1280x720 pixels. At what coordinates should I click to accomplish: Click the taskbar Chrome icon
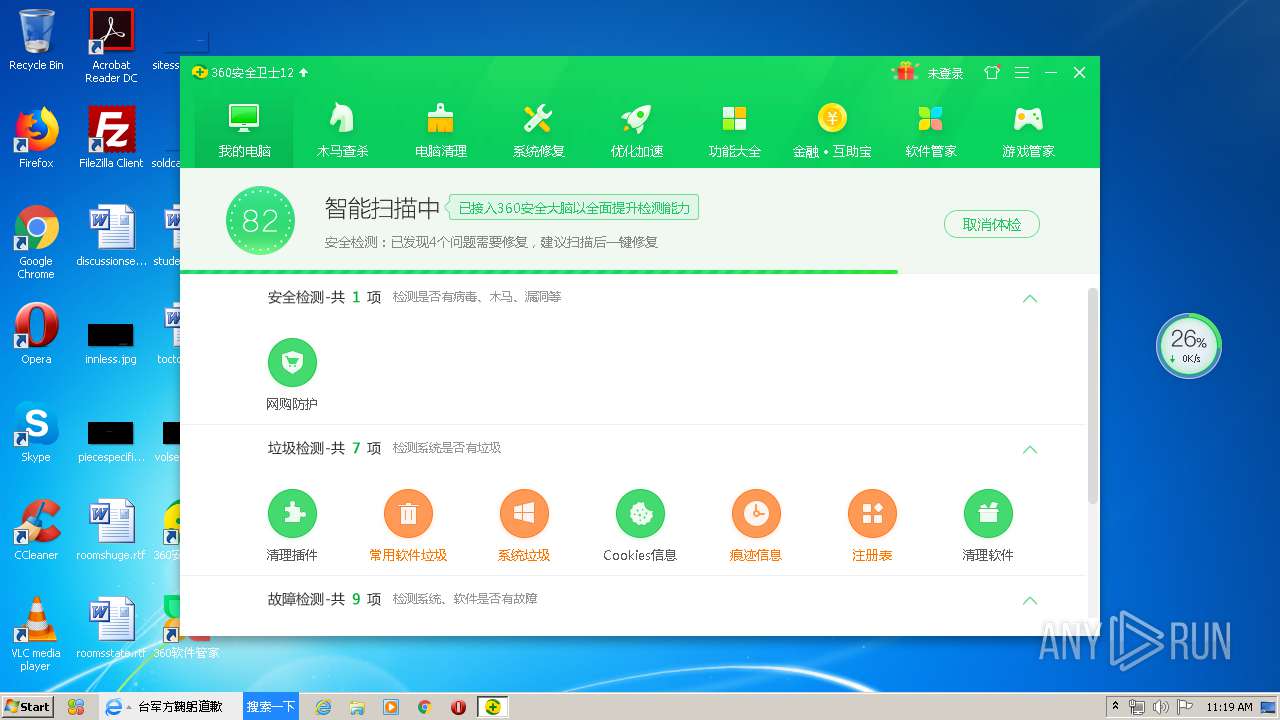tap(424, 707)
